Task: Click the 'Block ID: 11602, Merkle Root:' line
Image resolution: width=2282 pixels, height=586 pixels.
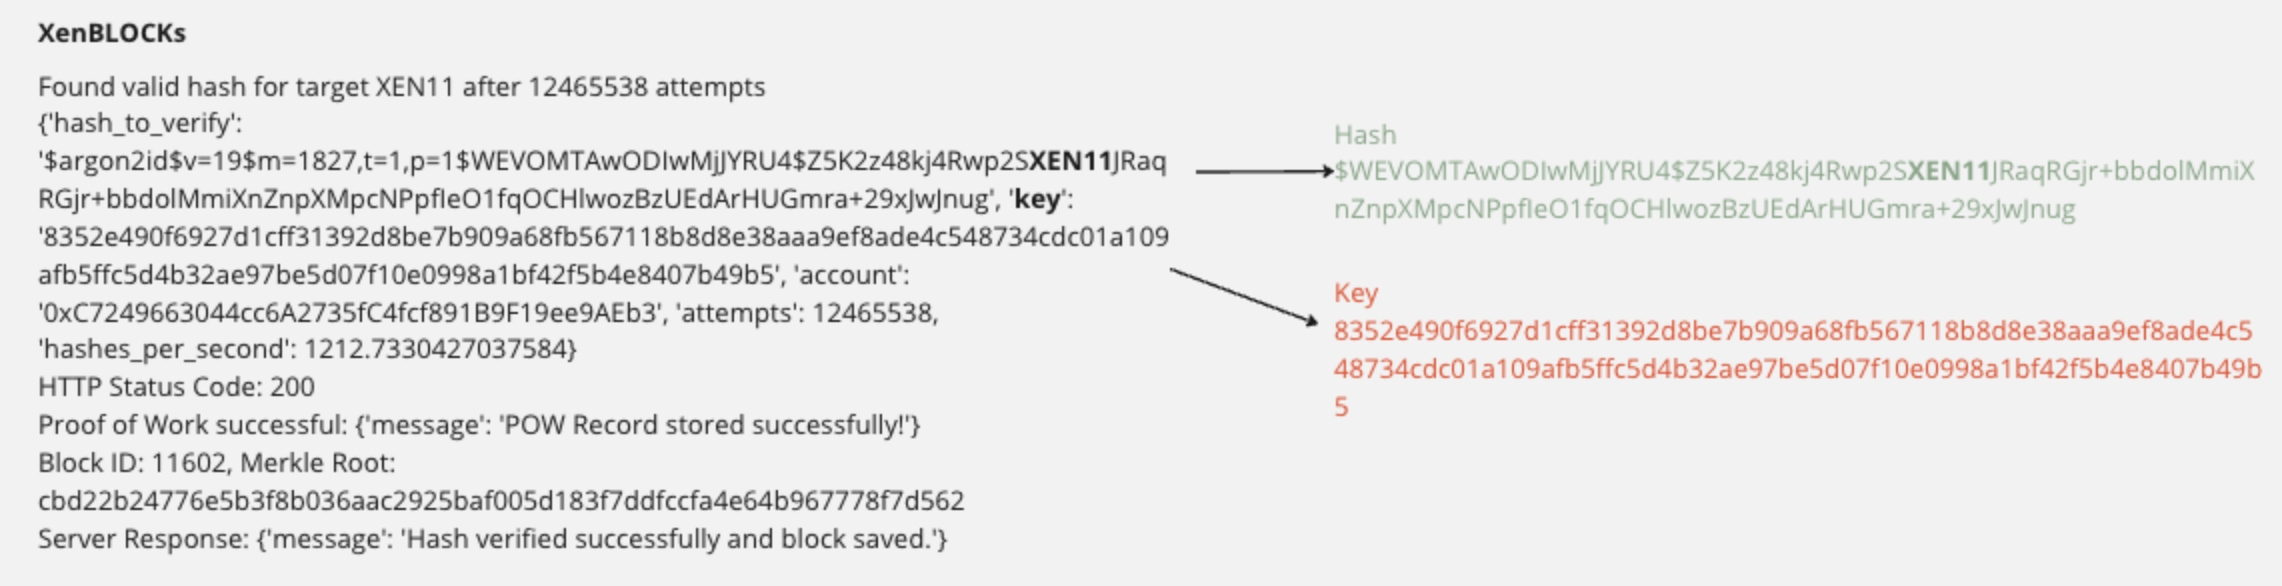Action: pos(216,463)
